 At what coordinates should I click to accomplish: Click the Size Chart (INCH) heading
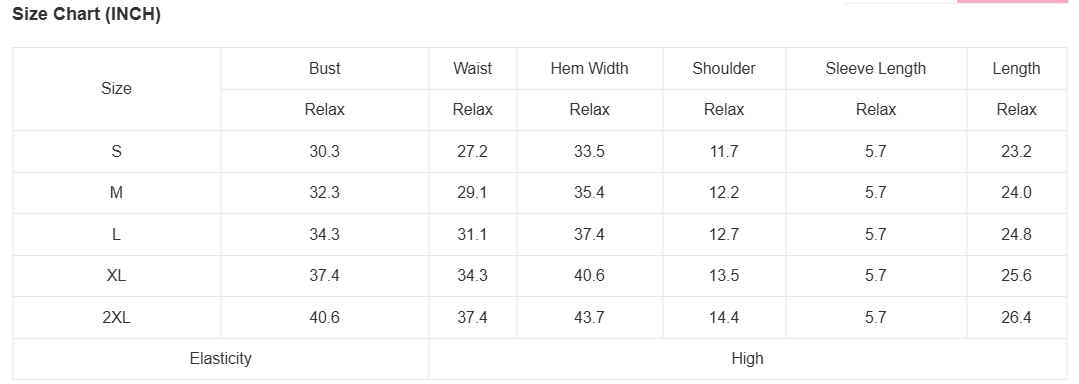(x=87, y=14)
